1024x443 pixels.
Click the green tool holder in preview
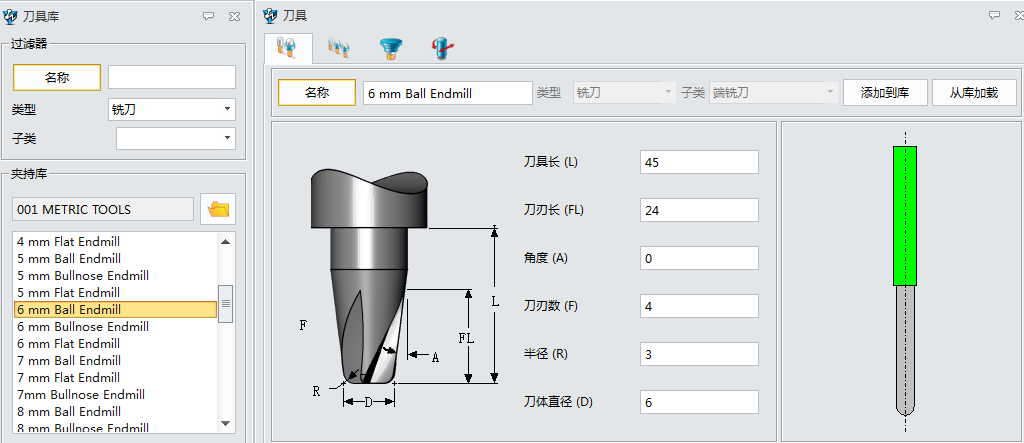[x=904, y=215]
